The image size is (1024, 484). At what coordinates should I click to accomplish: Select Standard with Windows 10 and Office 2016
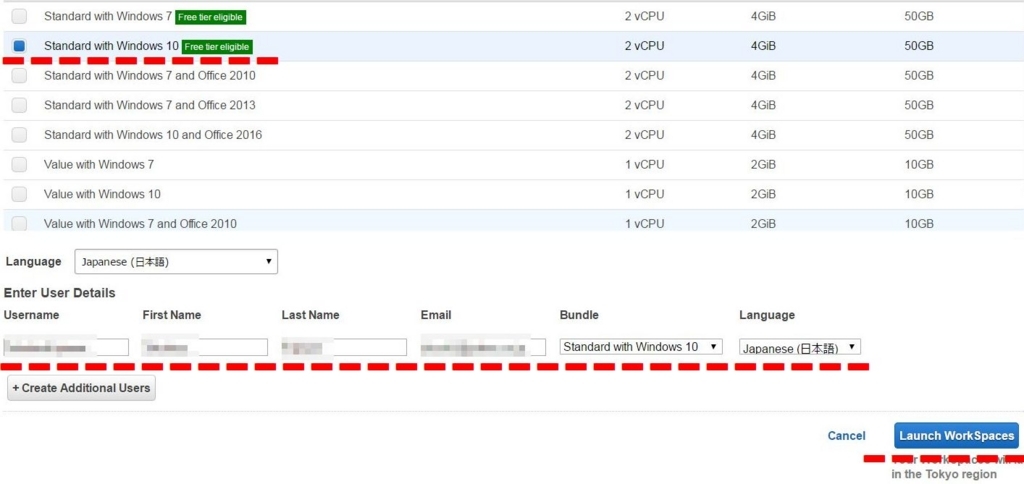20,135
